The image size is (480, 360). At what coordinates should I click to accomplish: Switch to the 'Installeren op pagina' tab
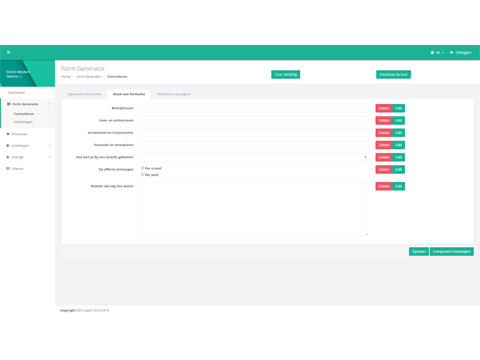coord(174,94)
